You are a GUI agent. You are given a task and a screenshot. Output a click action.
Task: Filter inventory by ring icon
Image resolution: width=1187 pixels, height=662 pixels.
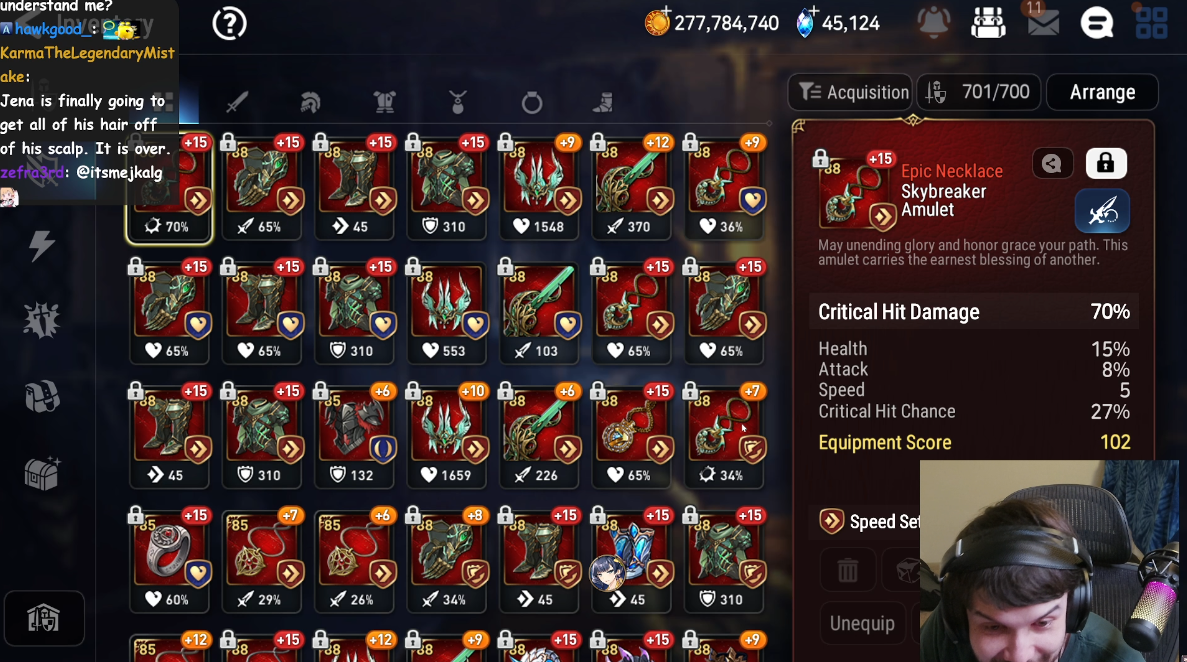532,101
